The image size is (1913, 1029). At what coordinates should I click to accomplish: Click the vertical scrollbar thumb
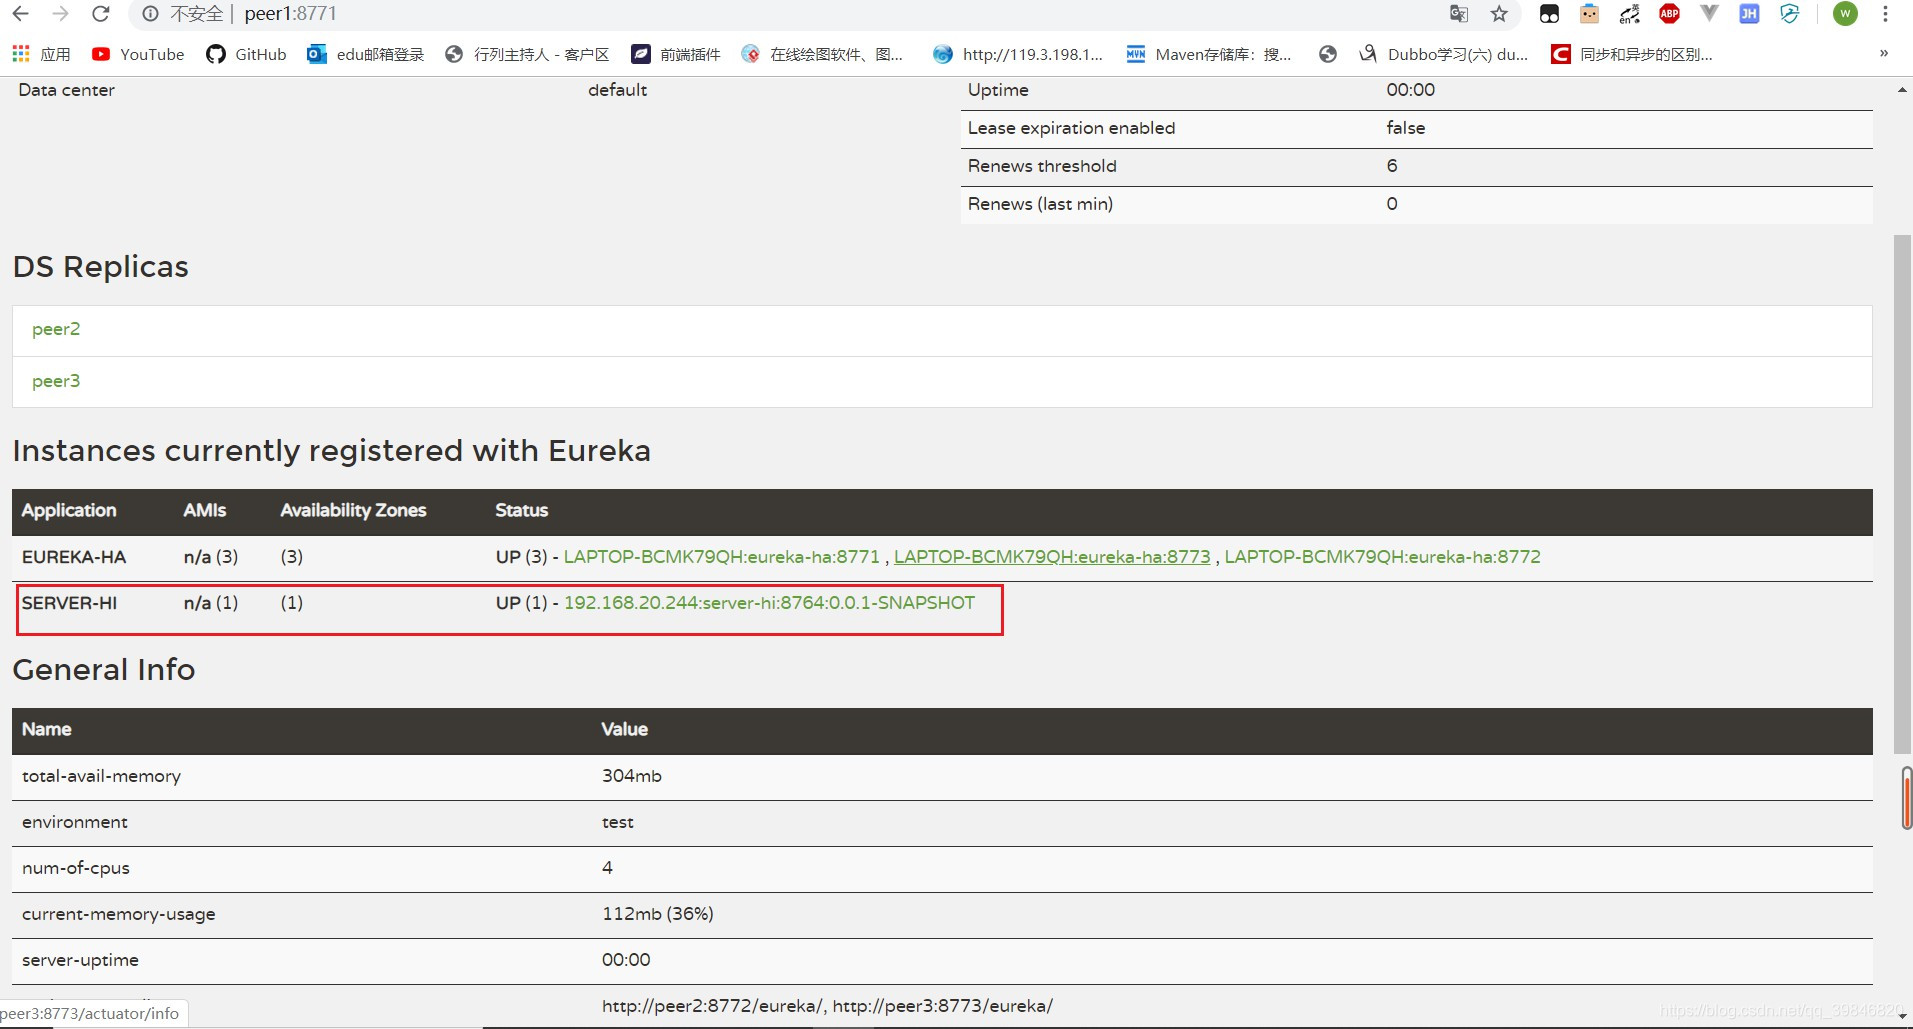(x=1902, y=494)
